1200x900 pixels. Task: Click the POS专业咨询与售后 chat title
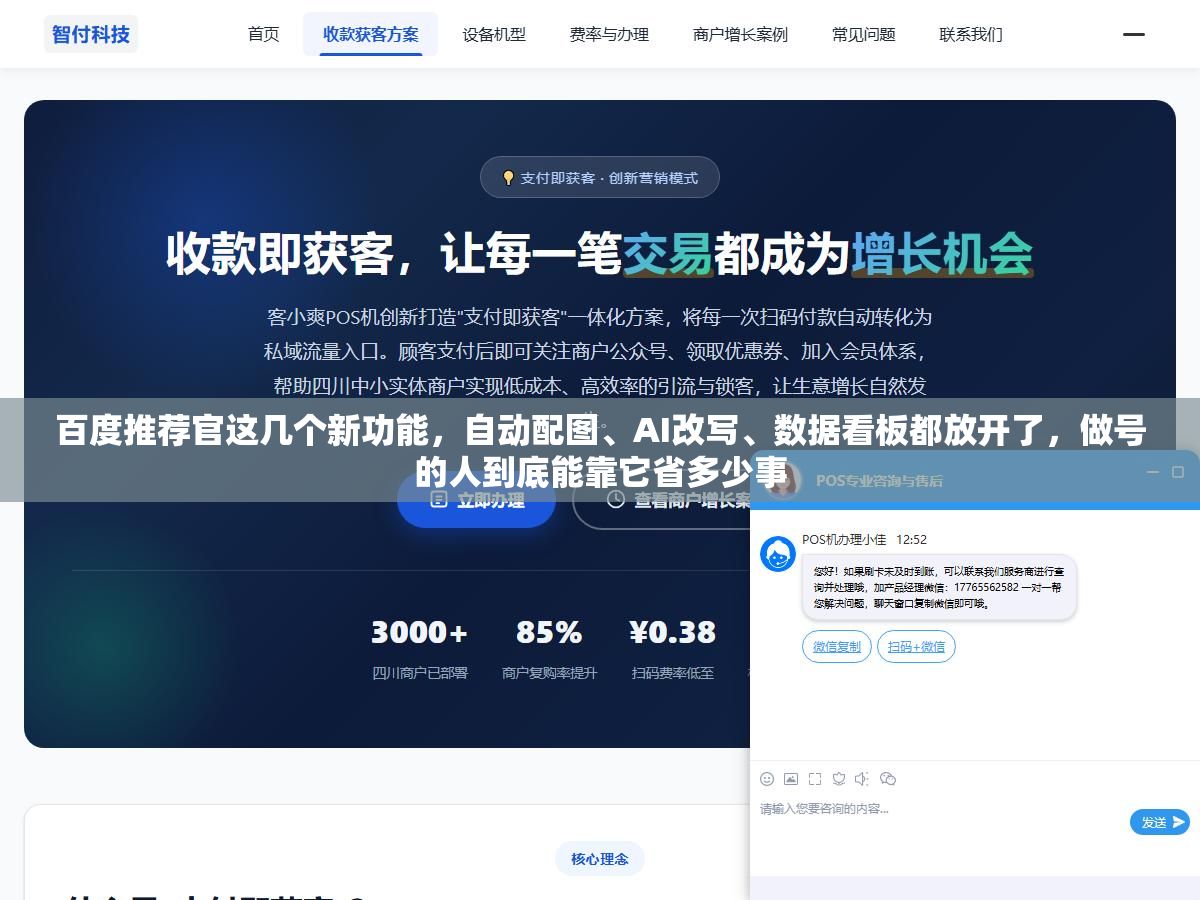coord(879,480)
